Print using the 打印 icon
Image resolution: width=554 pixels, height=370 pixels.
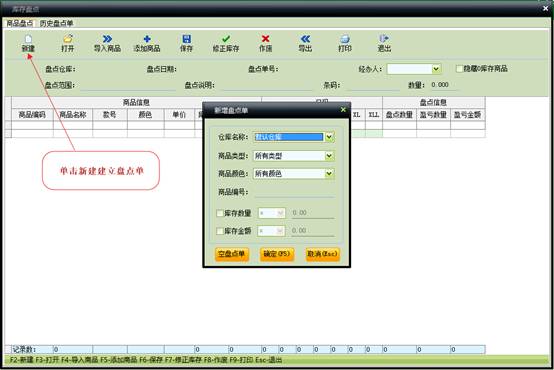click(x=345, y=43)
